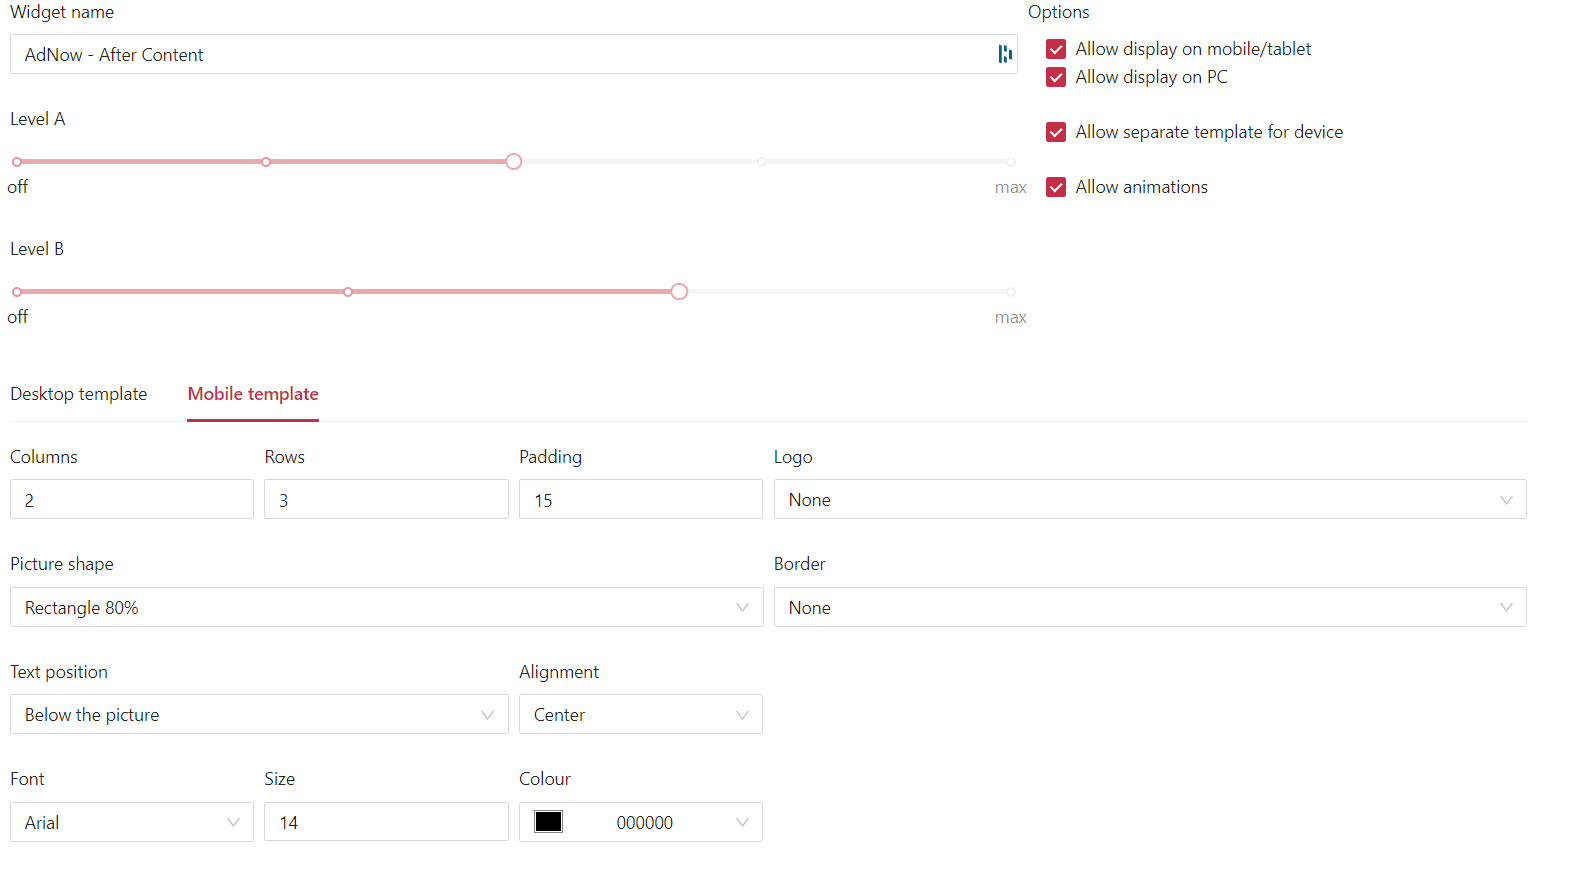
Task: Uncheck Allow display on mobile/tablet
Action: (1056, 49)
